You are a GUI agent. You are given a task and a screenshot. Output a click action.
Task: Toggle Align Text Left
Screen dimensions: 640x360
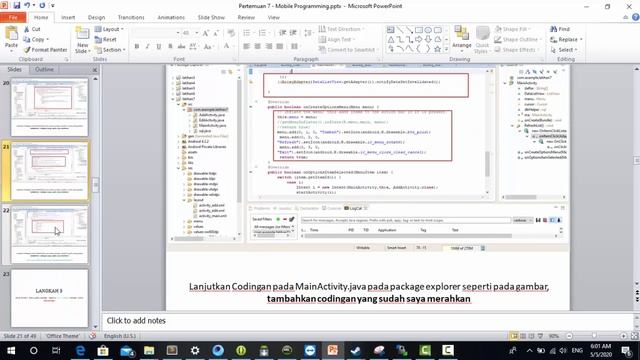point(247,47)
